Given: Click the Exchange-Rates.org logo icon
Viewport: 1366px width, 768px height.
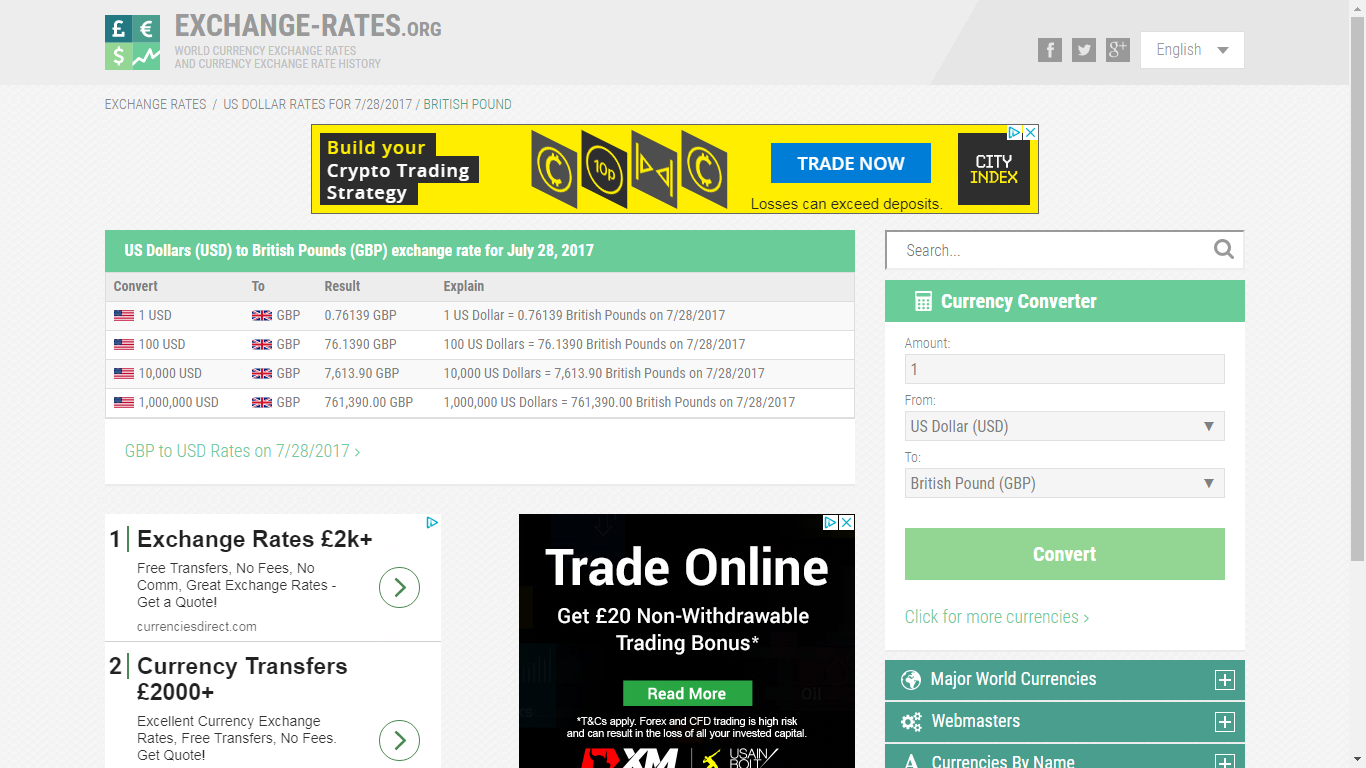Looking at the screenshot, I should (x=132, y=42).
